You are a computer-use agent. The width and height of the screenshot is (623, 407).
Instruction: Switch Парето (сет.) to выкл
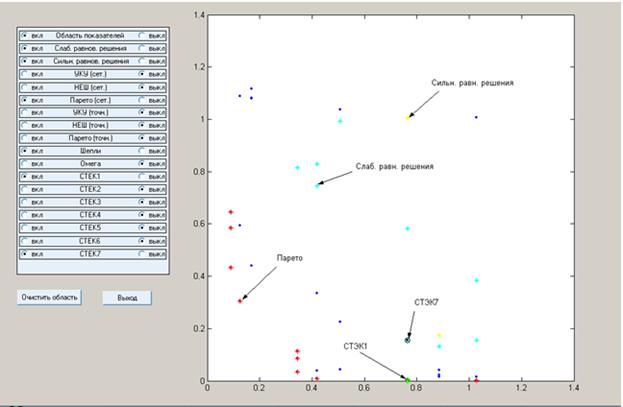pyautogui.click(x=142, y=100)
